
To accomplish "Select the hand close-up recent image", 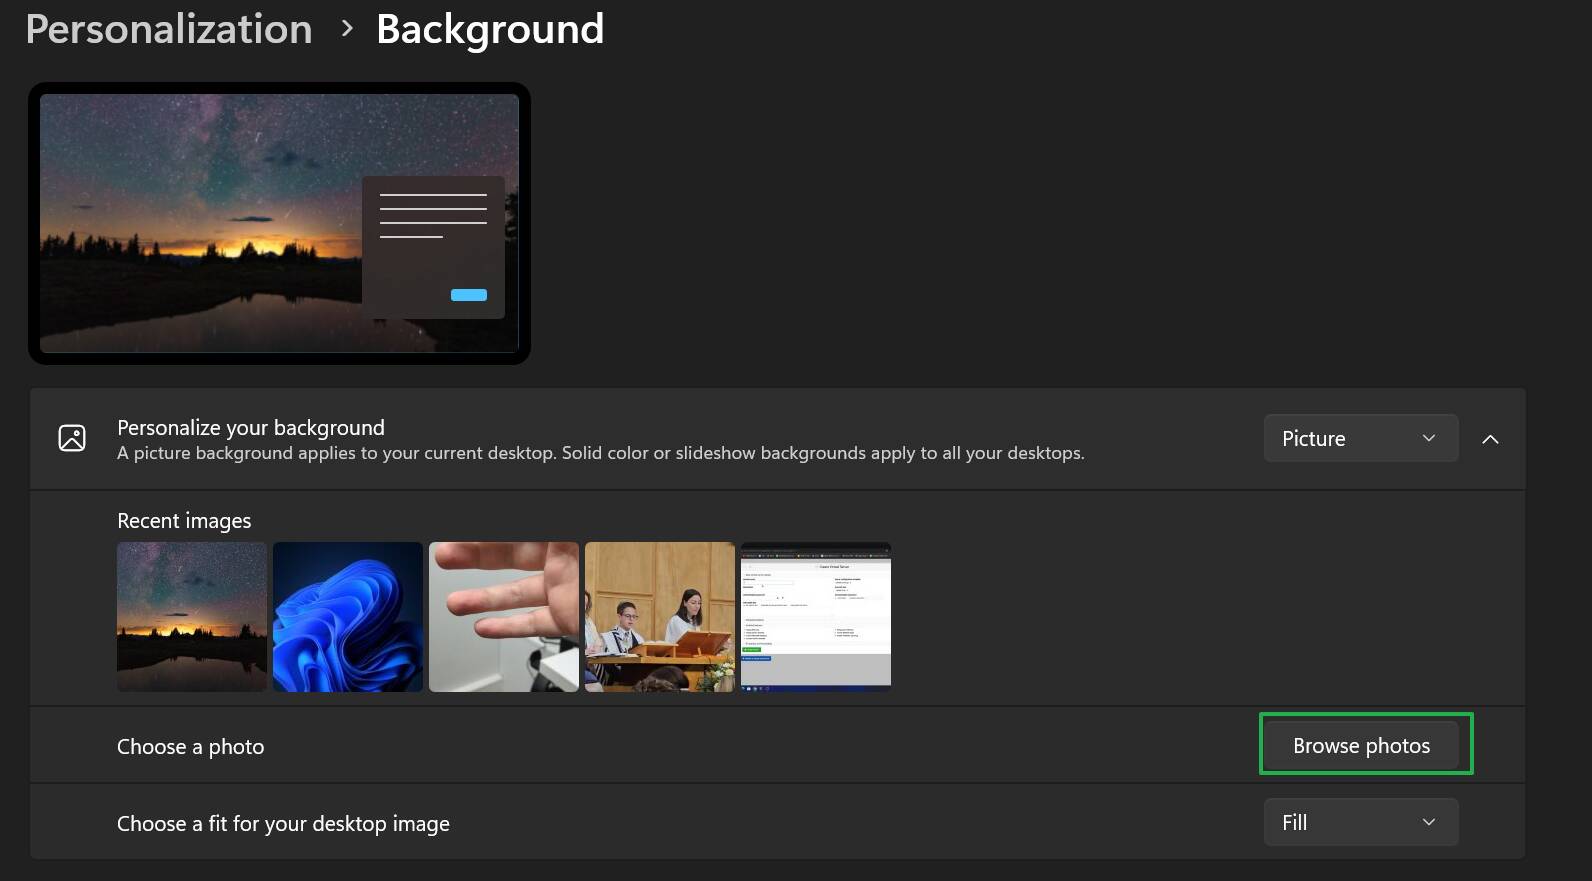I will [x=504, y=617].
